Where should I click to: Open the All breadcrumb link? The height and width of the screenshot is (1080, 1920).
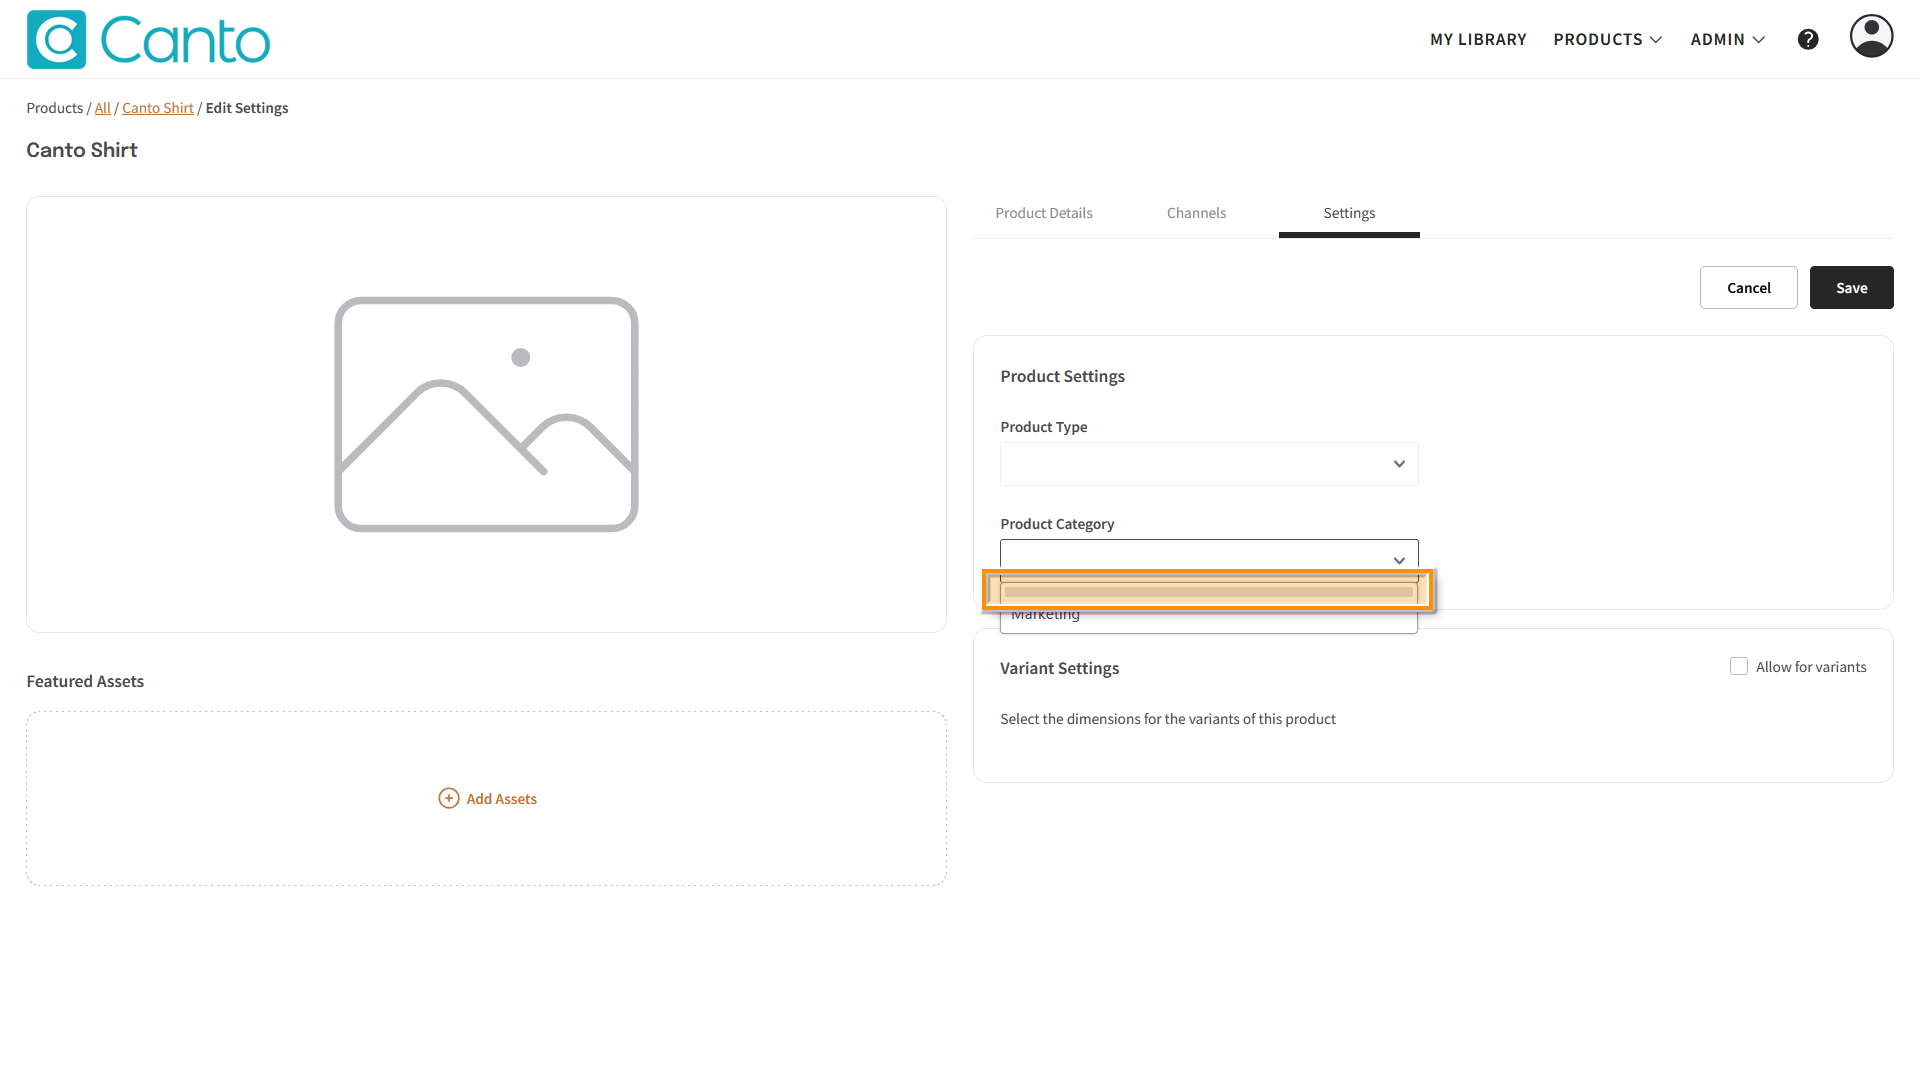pos(103,108)
